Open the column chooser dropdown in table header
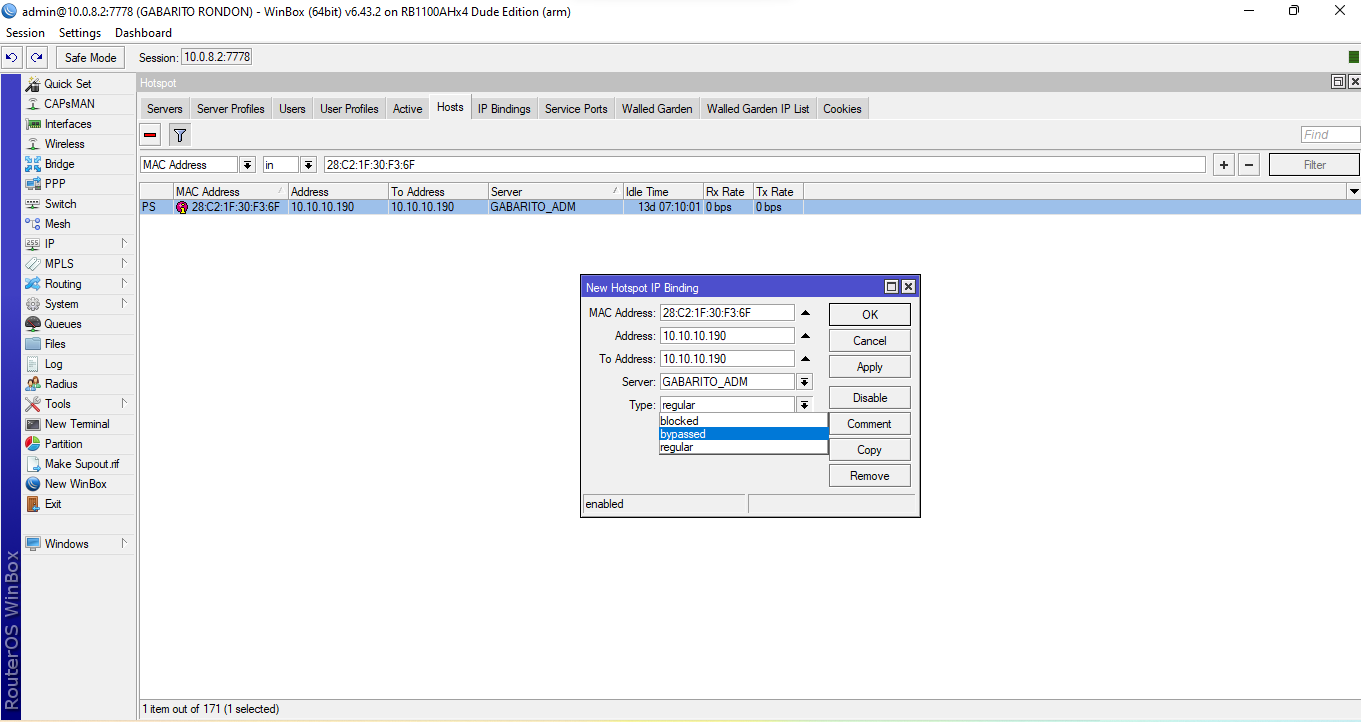1361x722 pixels. click(x=1354, y=191)
